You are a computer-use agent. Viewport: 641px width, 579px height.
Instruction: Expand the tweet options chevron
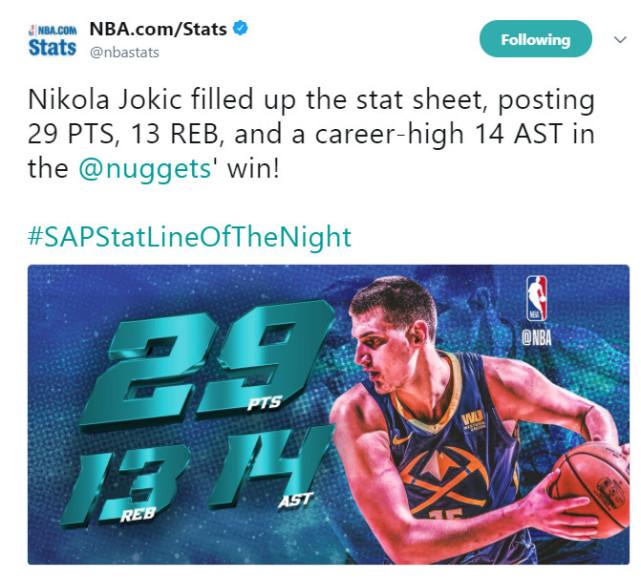(619, 40)
